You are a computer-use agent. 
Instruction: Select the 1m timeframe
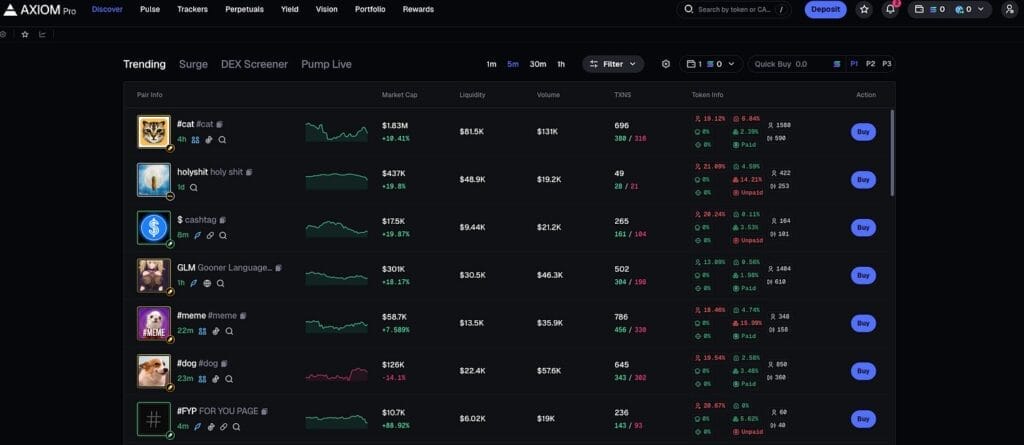tap(491, 64)
